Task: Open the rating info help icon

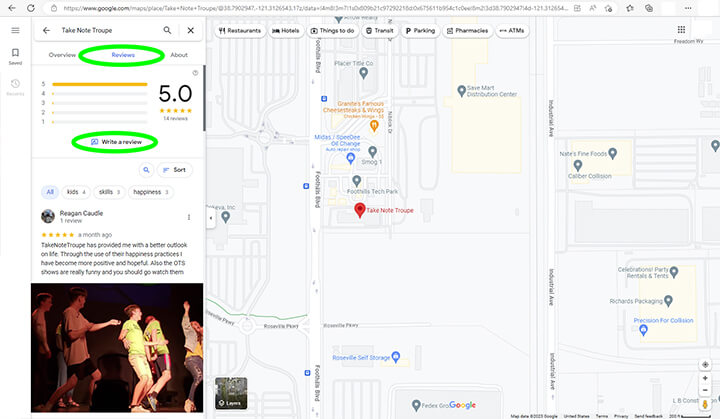Action: tap(195, 73)
